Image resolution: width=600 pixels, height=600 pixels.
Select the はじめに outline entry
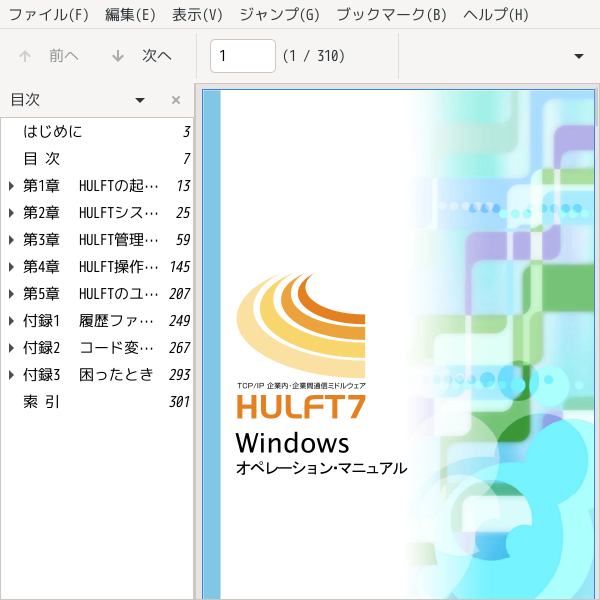pos(53,132)
